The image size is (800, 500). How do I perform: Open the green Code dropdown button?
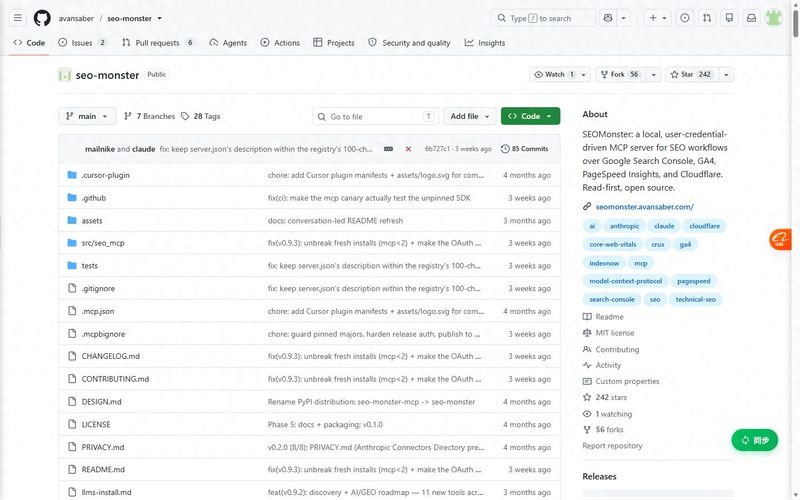pyautogui.click(x=530, y=116)
